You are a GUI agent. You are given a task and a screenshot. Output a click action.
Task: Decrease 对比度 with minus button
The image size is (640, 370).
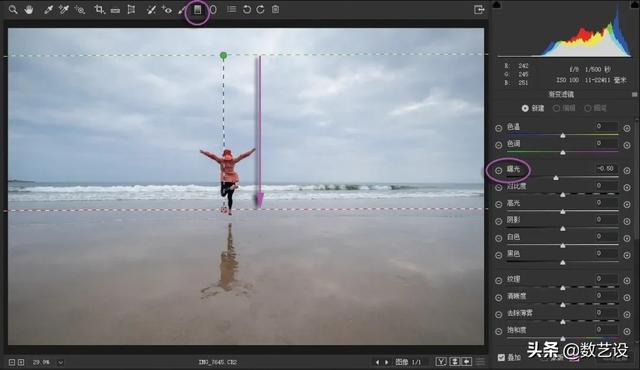pos(498,188)
